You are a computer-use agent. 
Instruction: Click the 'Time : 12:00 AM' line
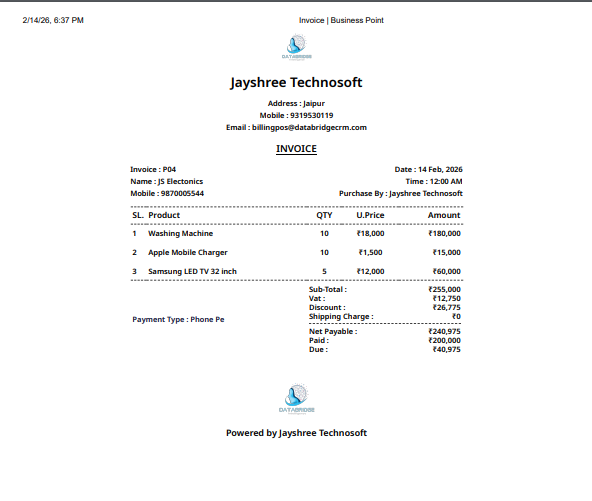click(434, 182)
